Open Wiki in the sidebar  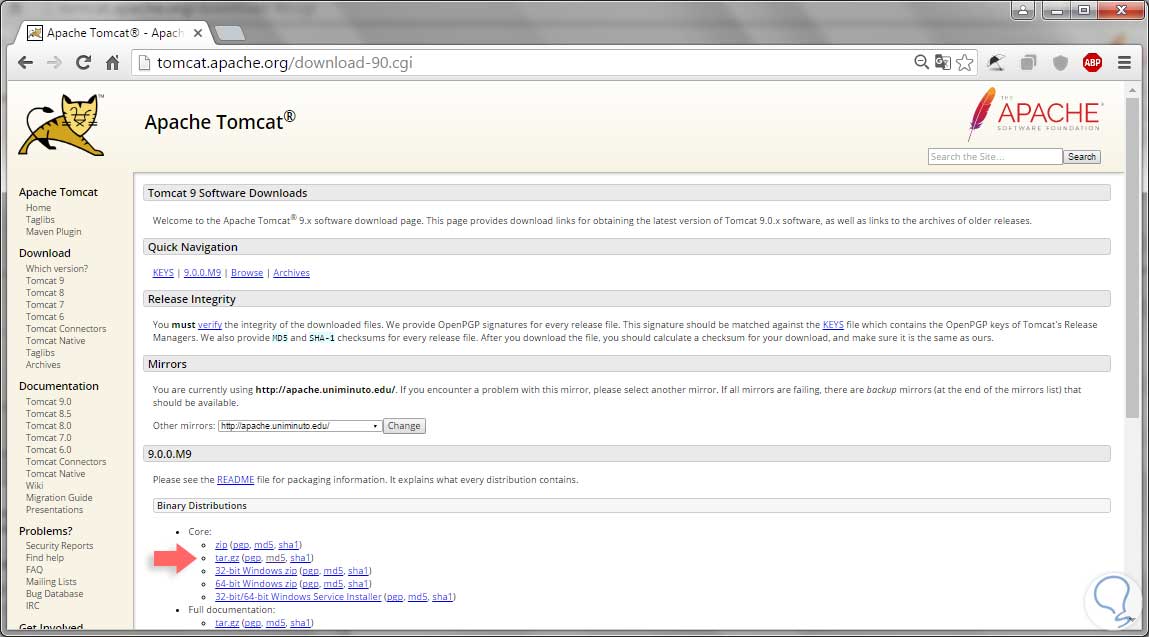point(34,486)
